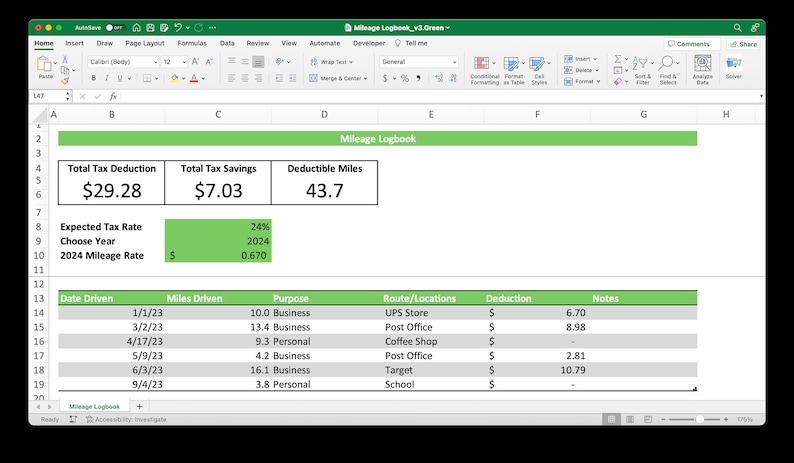Click the Save icon in title bar

(x=150, y=27)
